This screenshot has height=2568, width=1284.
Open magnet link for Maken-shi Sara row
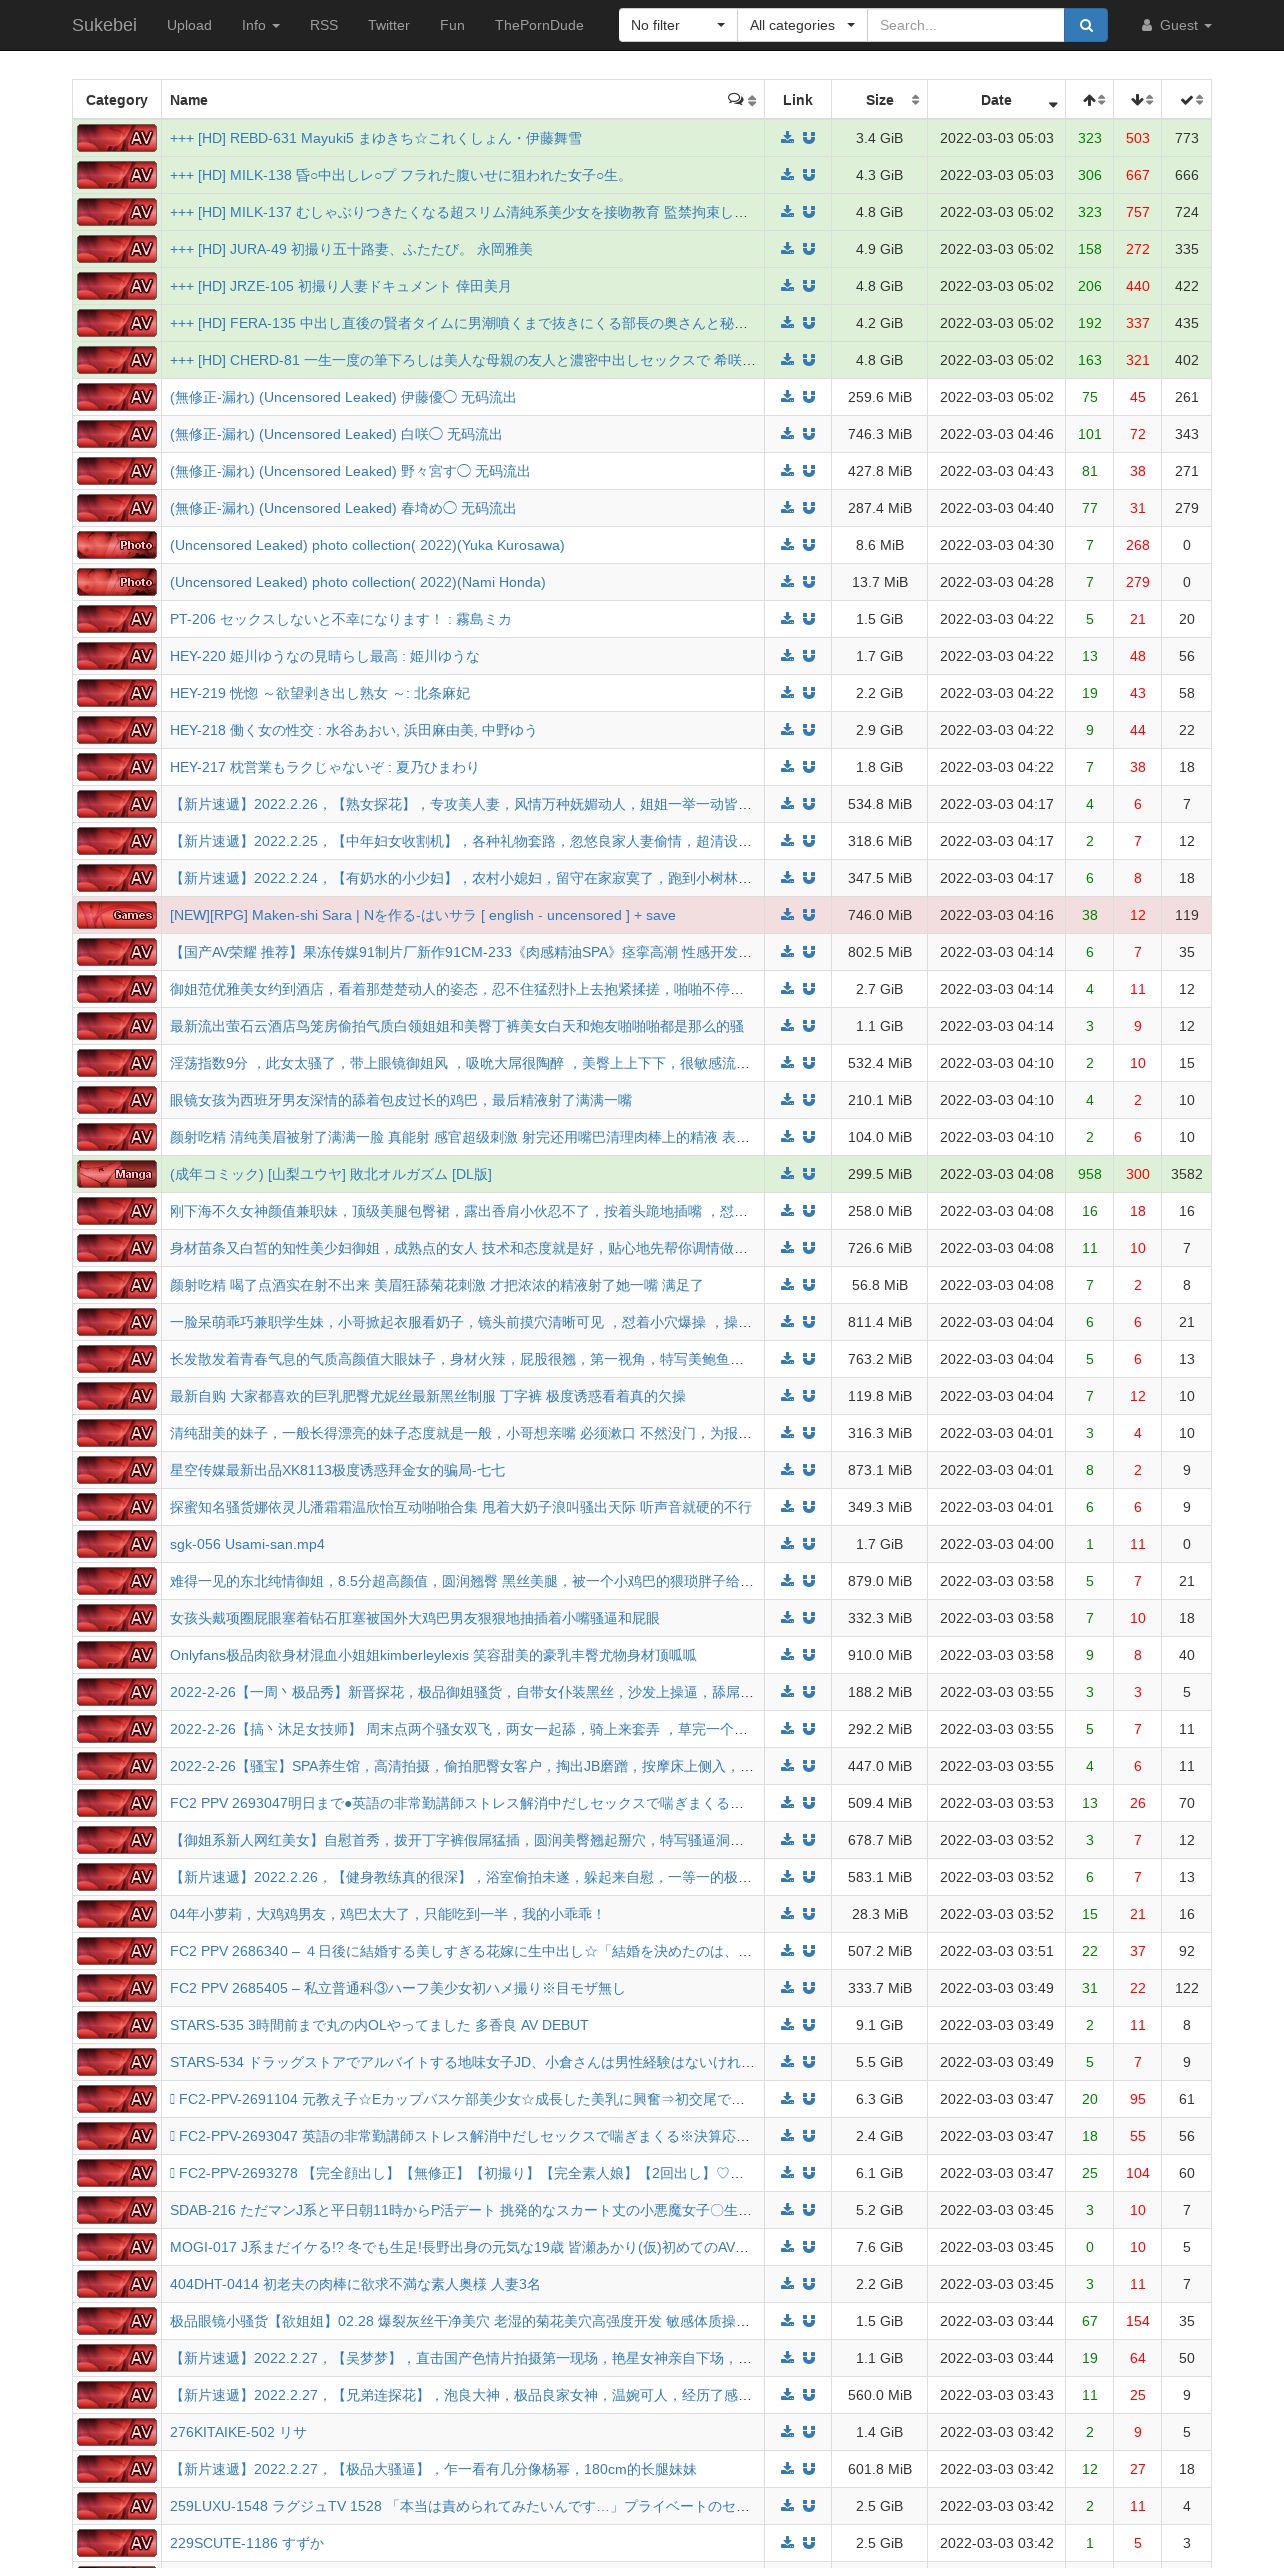[809, 915]
